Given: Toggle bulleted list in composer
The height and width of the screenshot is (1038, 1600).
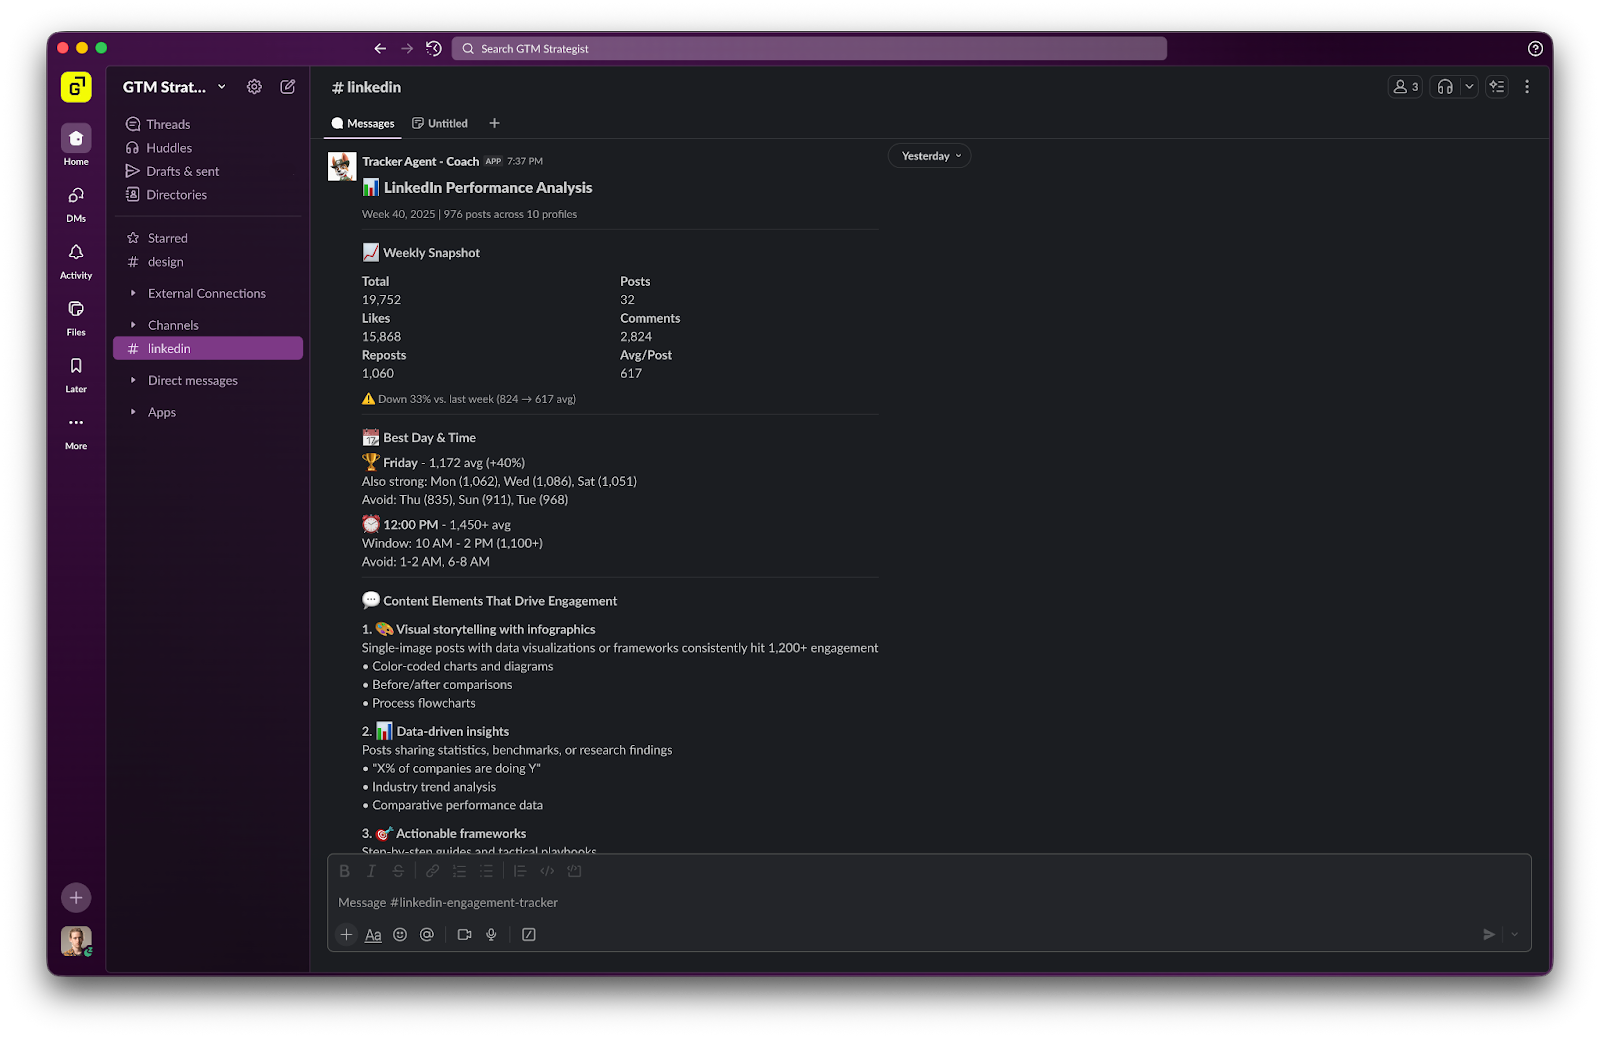Looking at the screenshot, I should coord(486,871).
